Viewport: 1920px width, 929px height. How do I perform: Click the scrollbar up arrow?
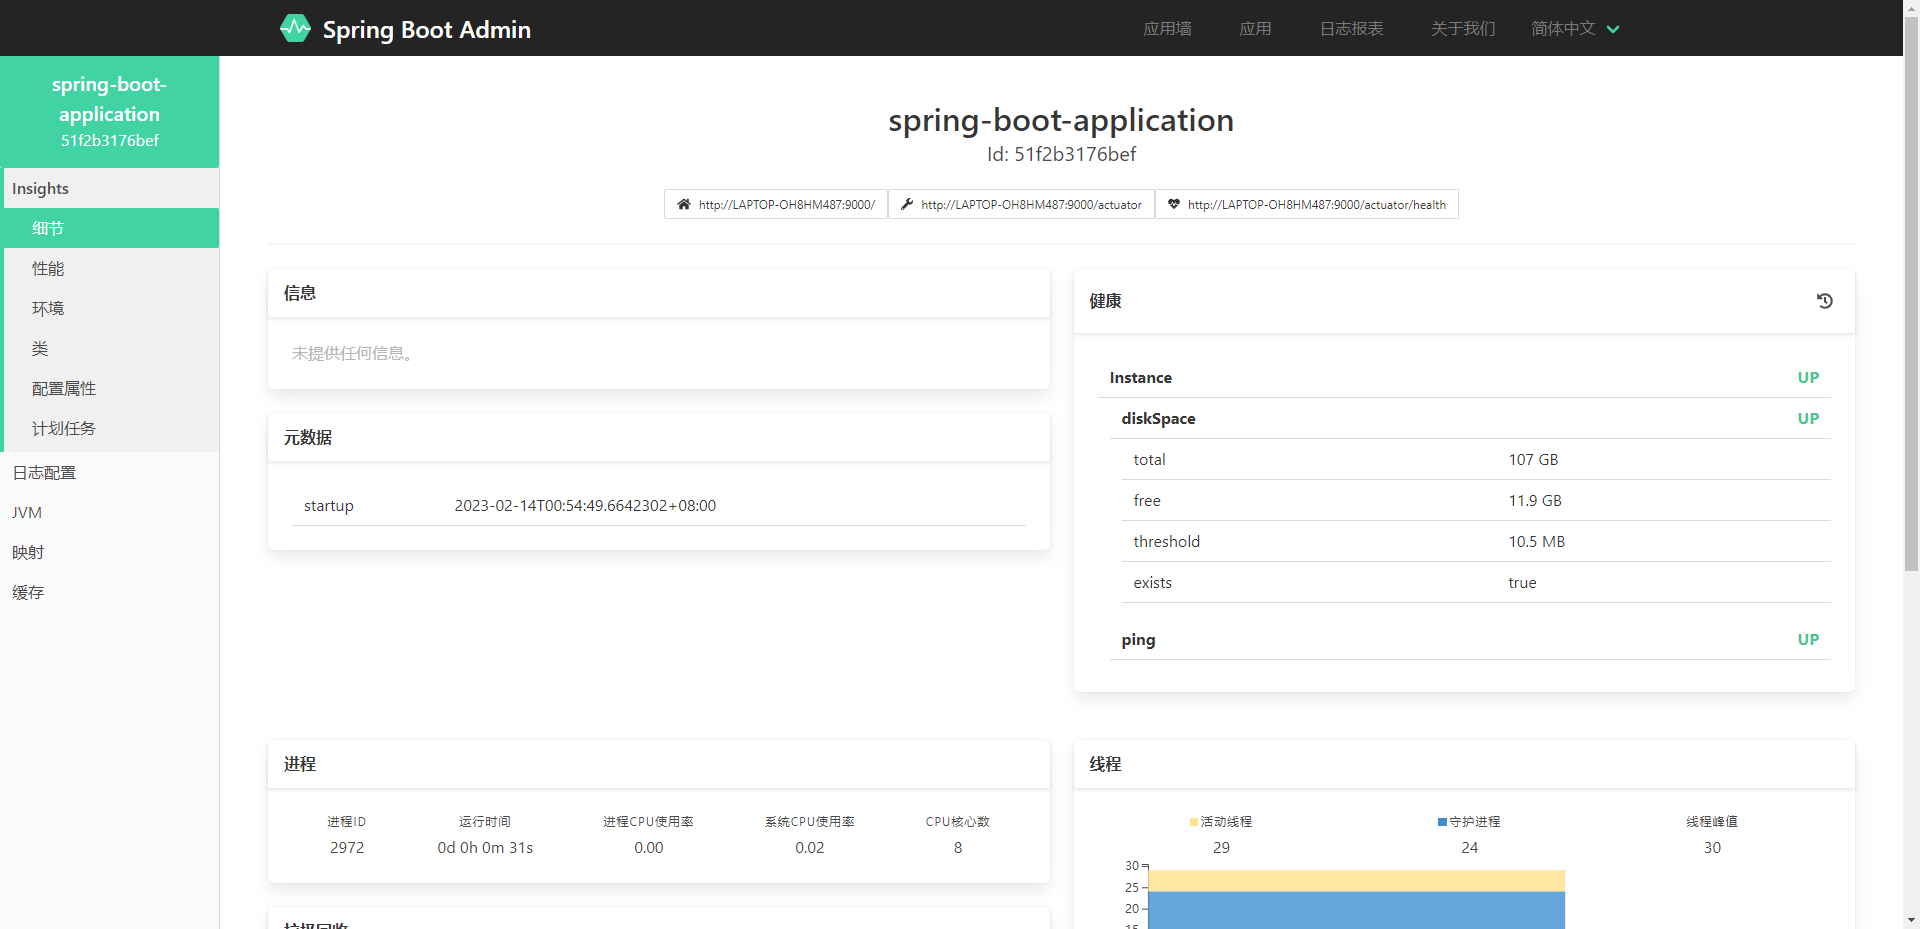[x=1911, y=8]
